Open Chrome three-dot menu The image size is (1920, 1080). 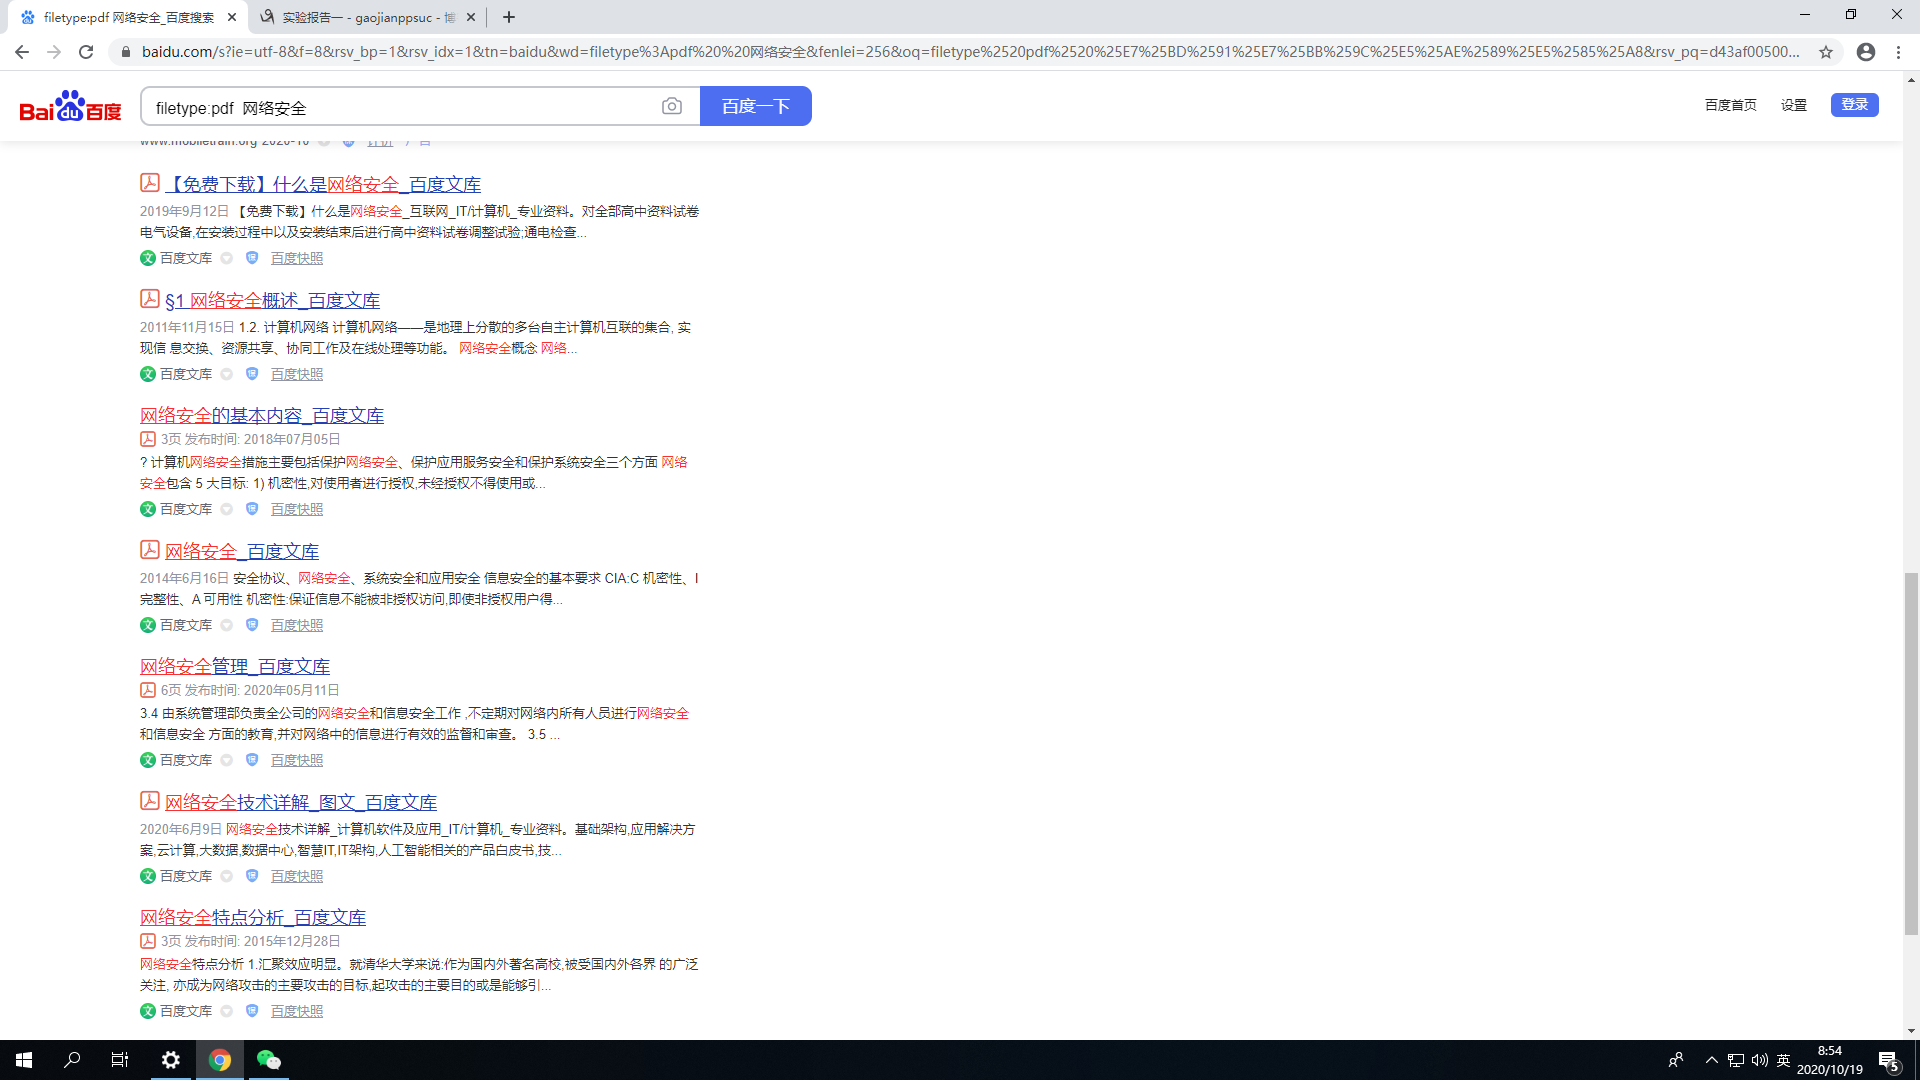(x=1898, y=52)
